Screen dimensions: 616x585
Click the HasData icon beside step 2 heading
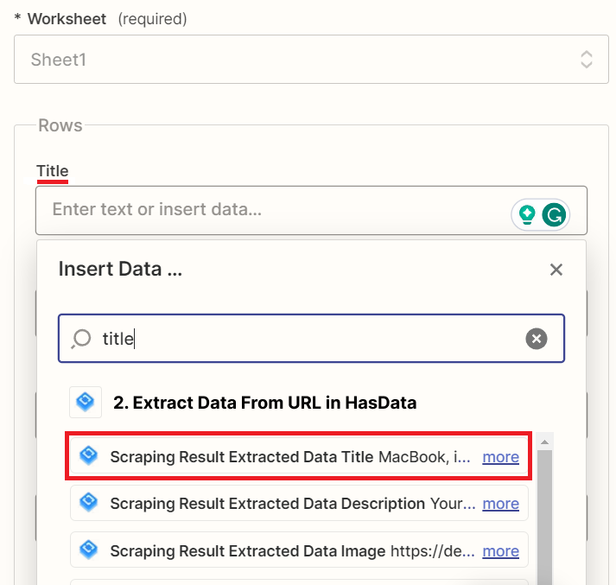pyautogui.click(x=85, y=402)
